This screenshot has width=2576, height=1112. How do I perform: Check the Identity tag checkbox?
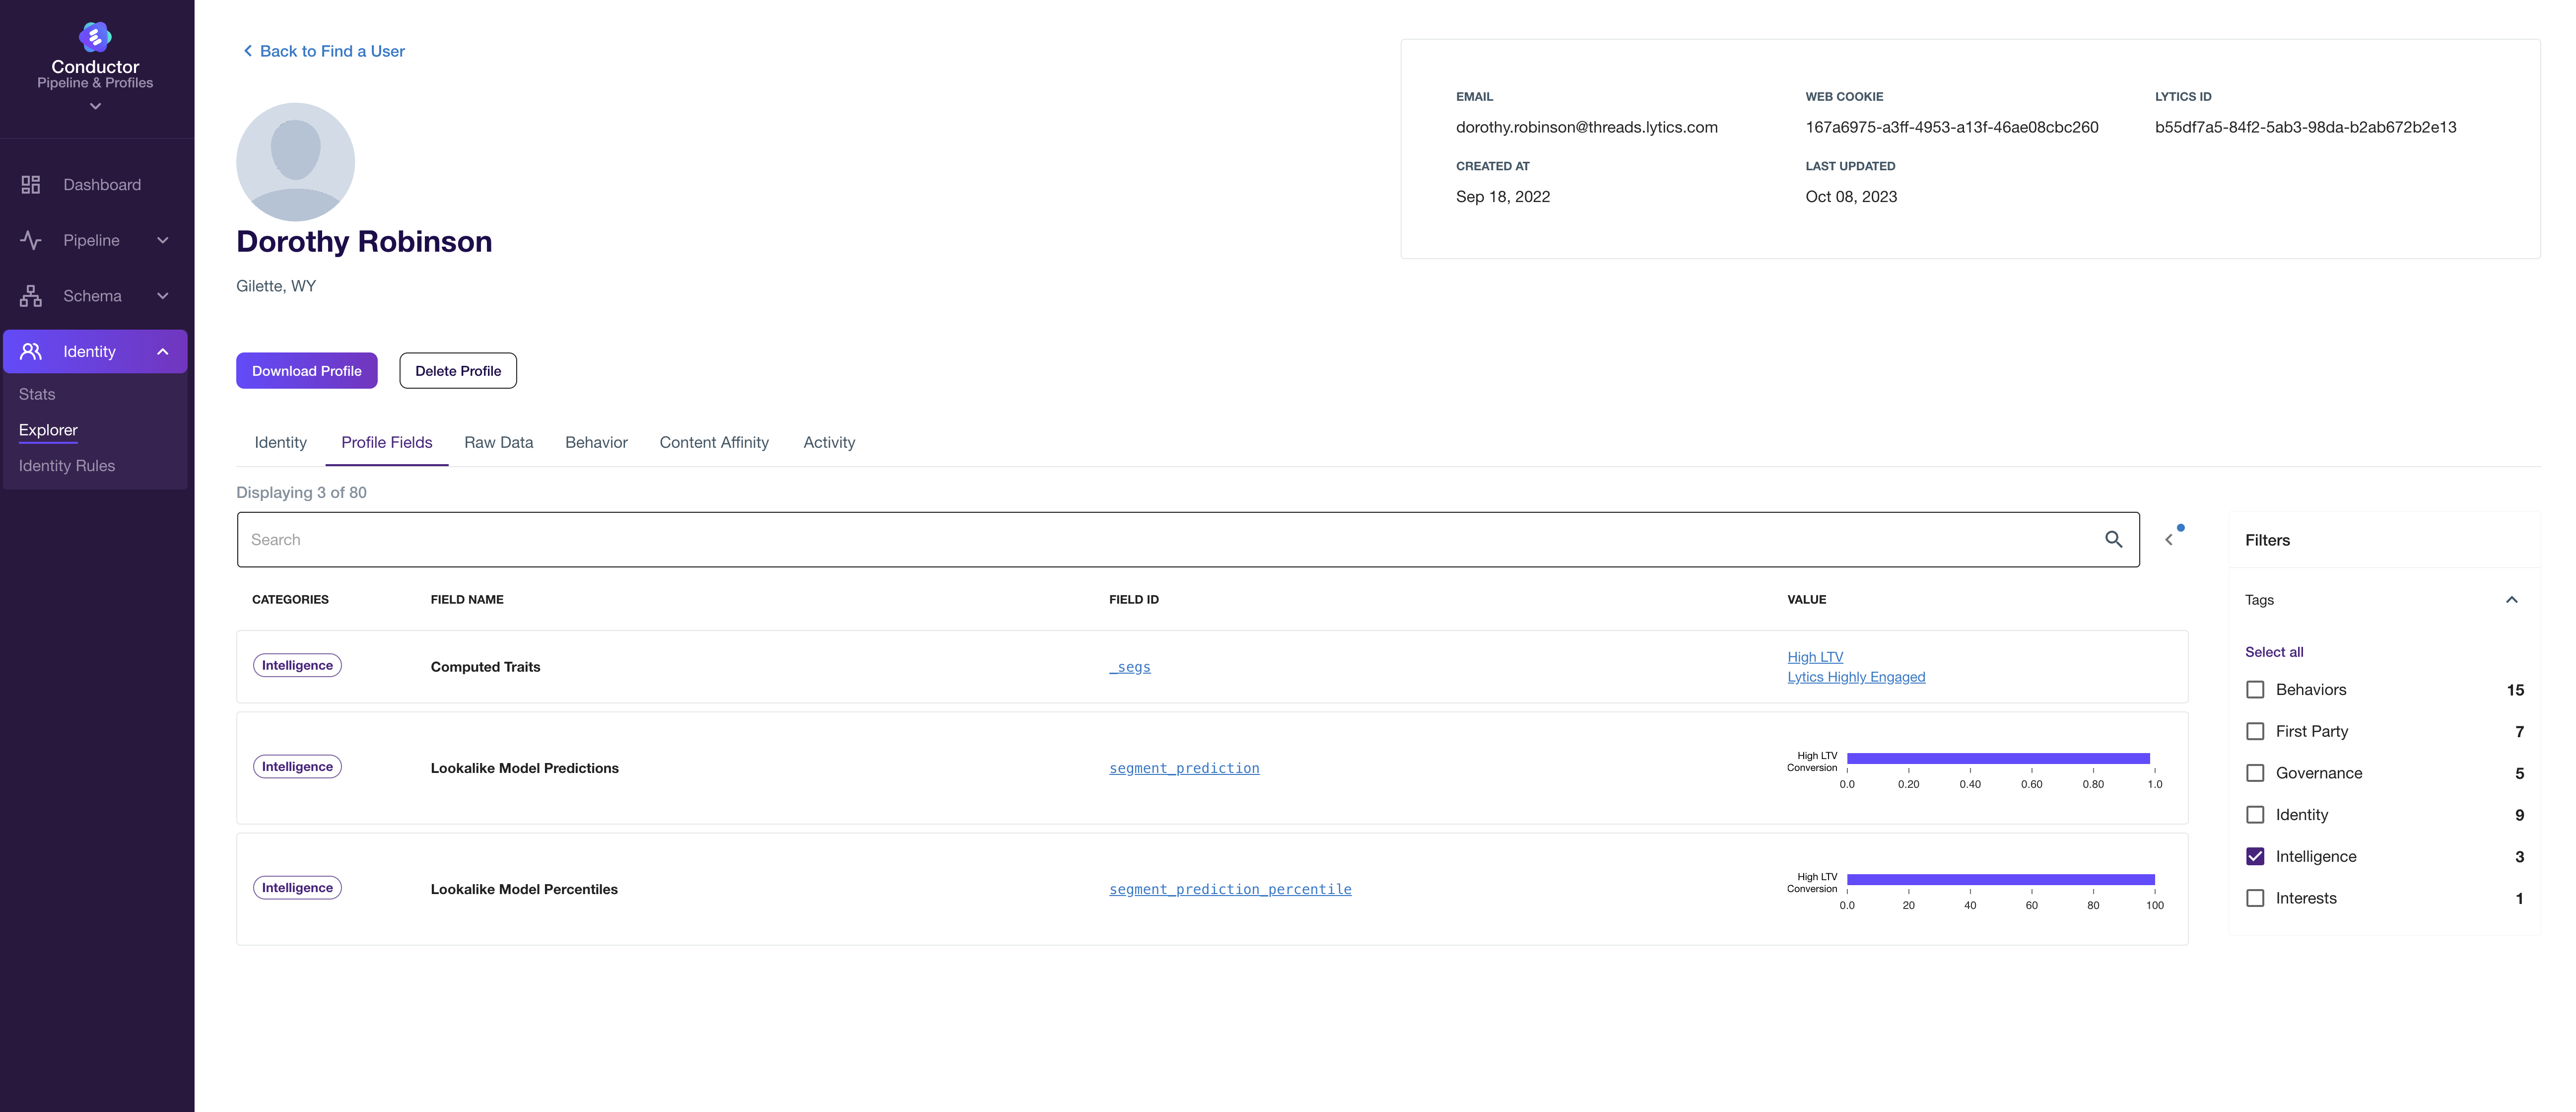point(2255,815)
